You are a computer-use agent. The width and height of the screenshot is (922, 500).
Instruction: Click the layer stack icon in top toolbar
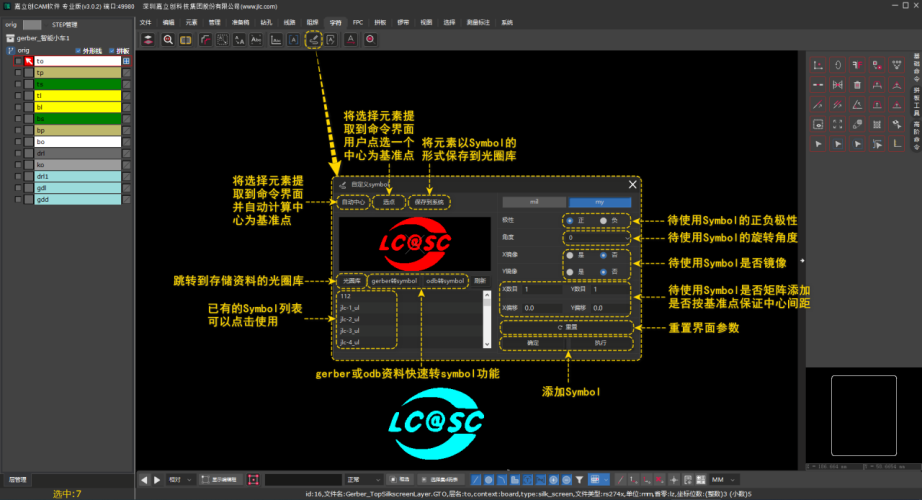(x=148, y=39)
